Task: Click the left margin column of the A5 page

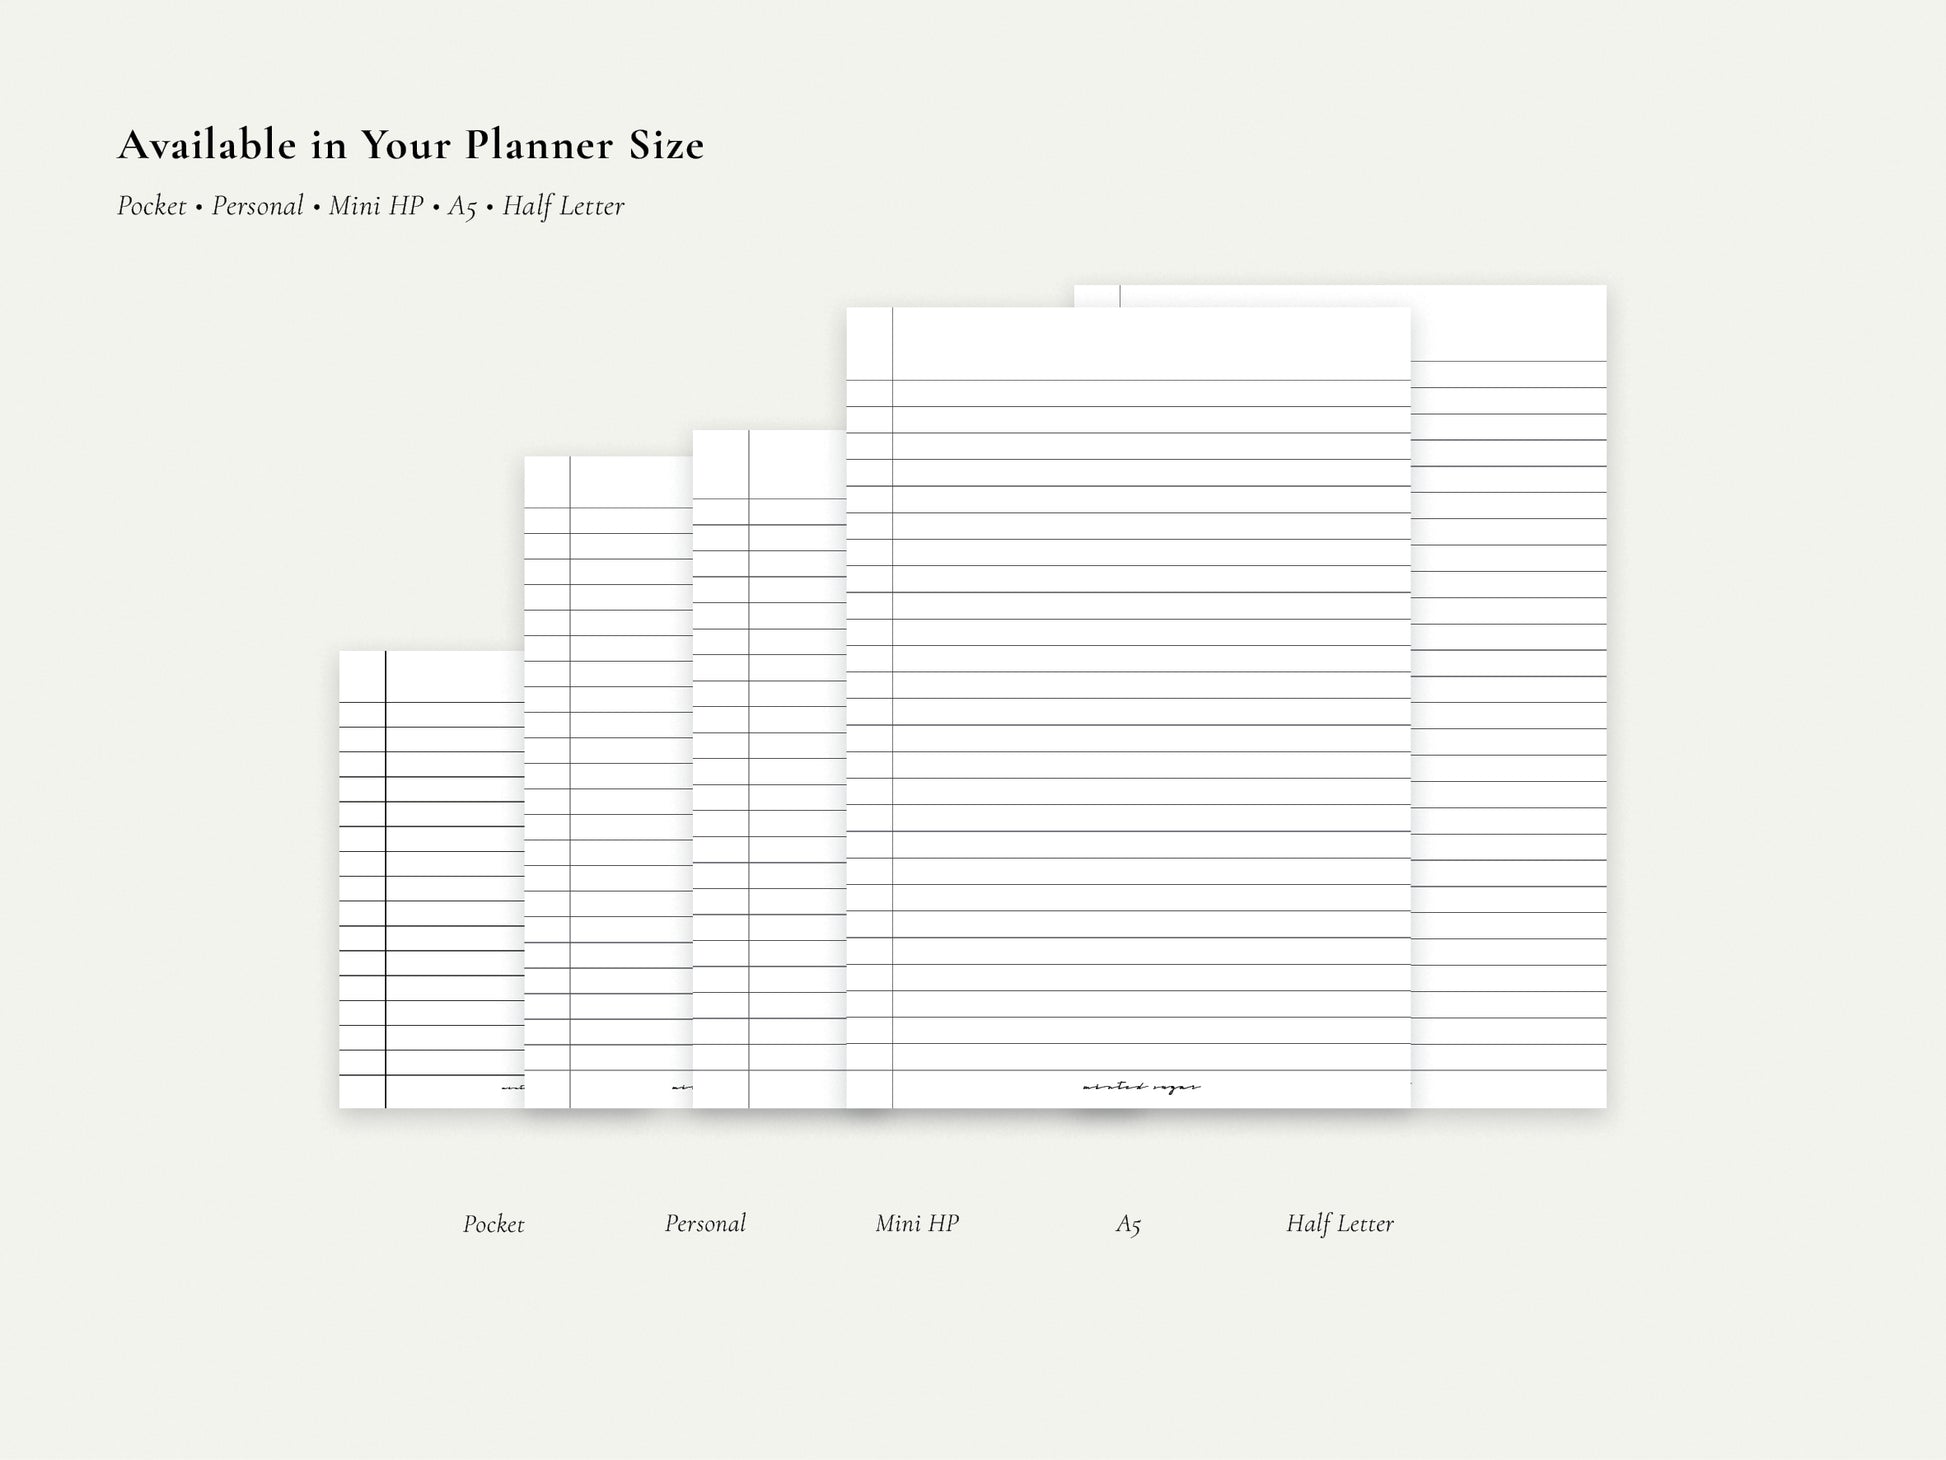Action: 869,700
